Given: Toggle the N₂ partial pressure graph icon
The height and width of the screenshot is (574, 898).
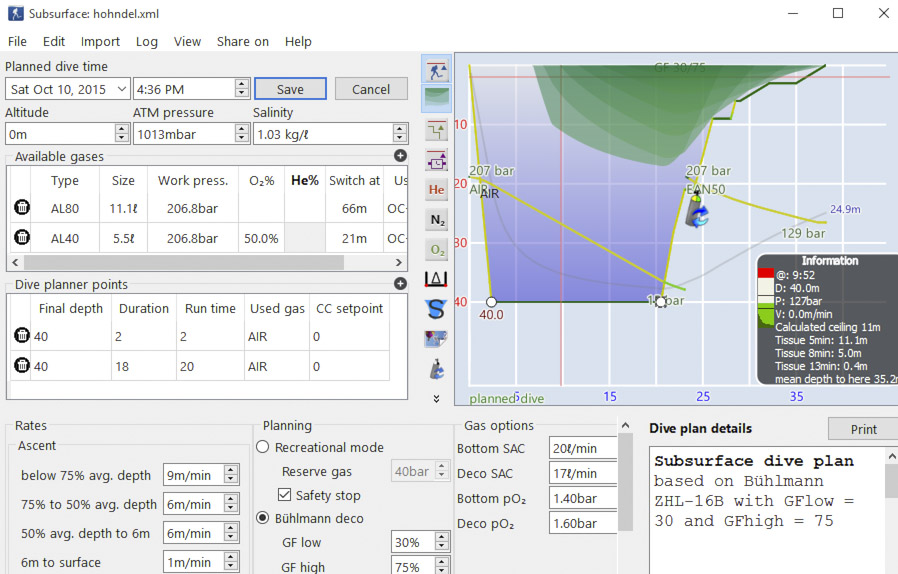Looking at the screenshot, I should [436, 219].
